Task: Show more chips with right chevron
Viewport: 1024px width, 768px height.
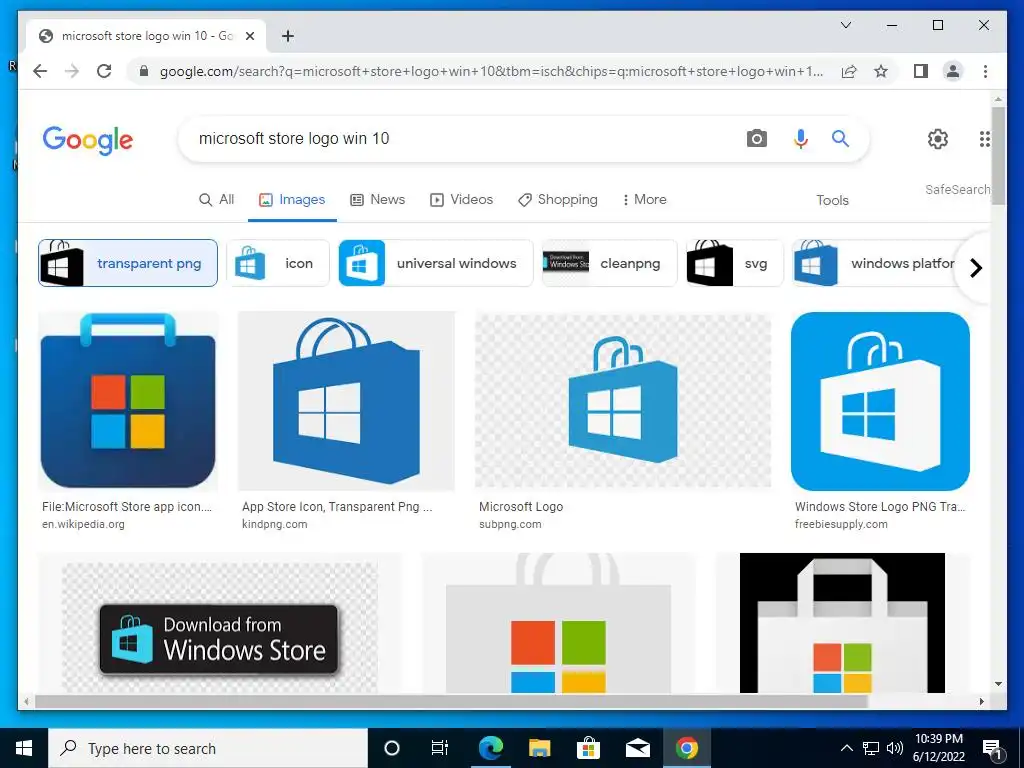Action: click(976, 268)
